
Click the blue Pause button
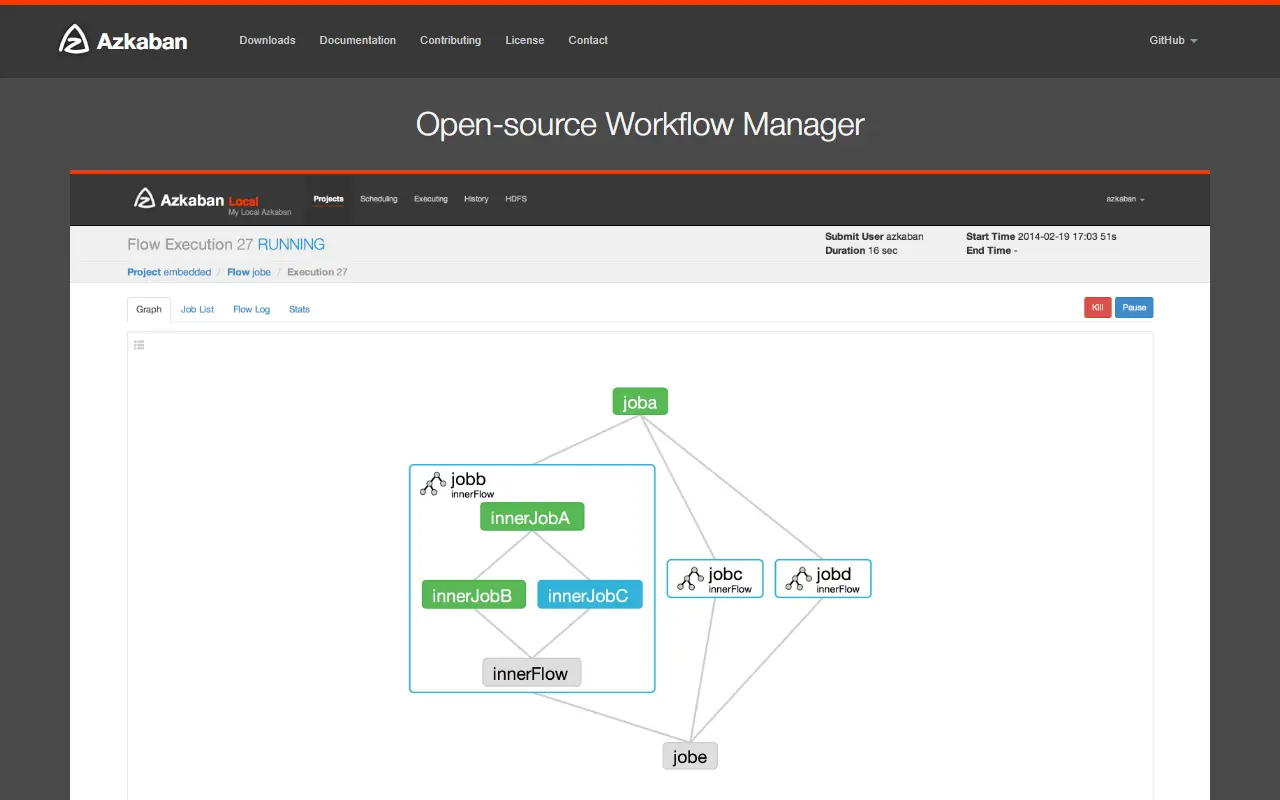point(1134,308)
